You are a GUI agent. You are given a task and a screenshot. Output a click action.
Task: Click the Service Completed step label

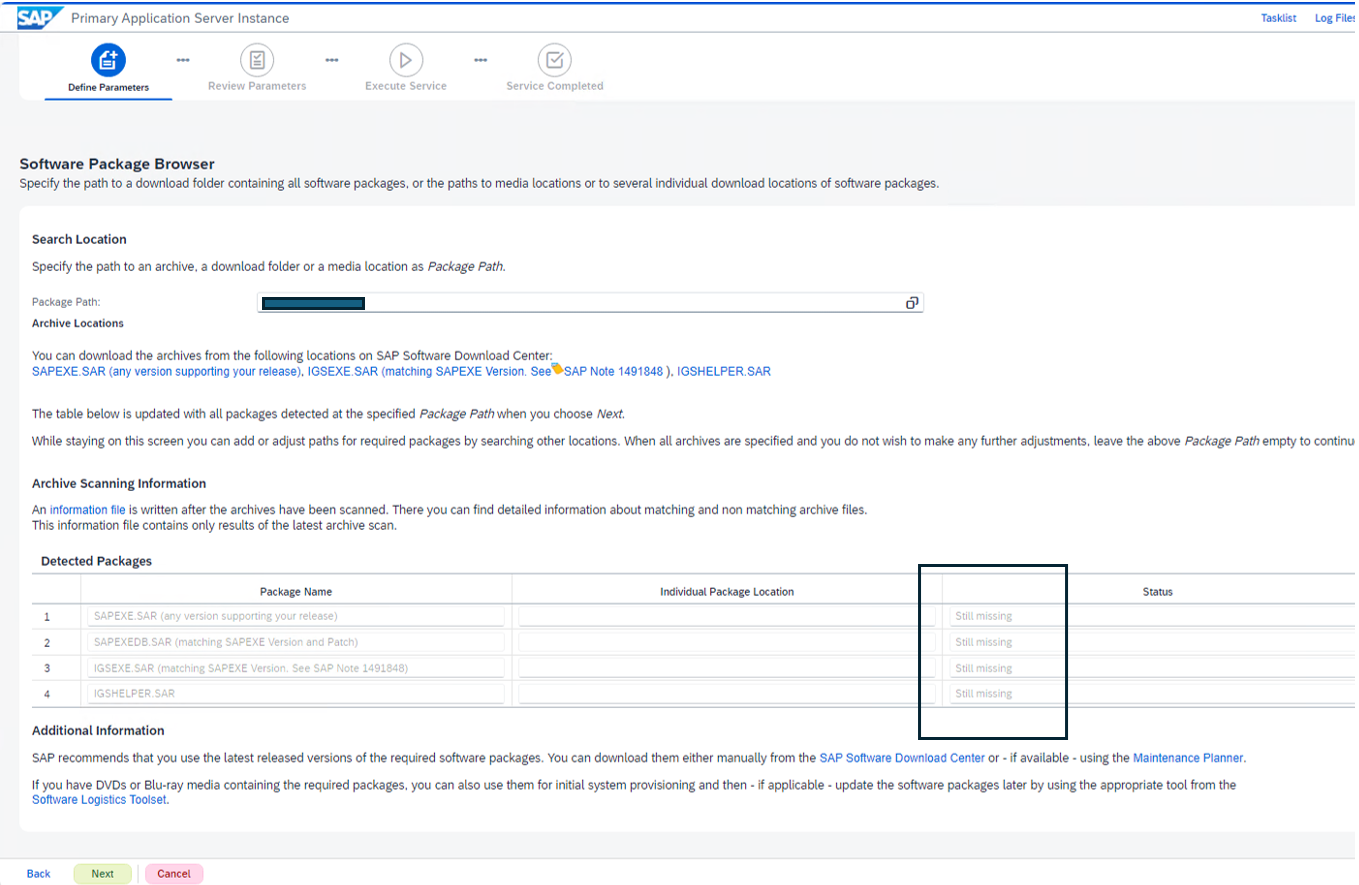click(555, 86)
